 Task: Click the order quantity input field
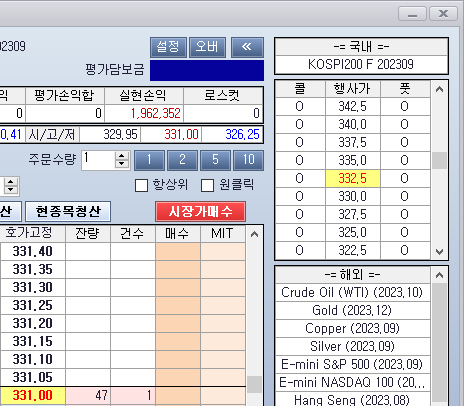coord(98,160)
